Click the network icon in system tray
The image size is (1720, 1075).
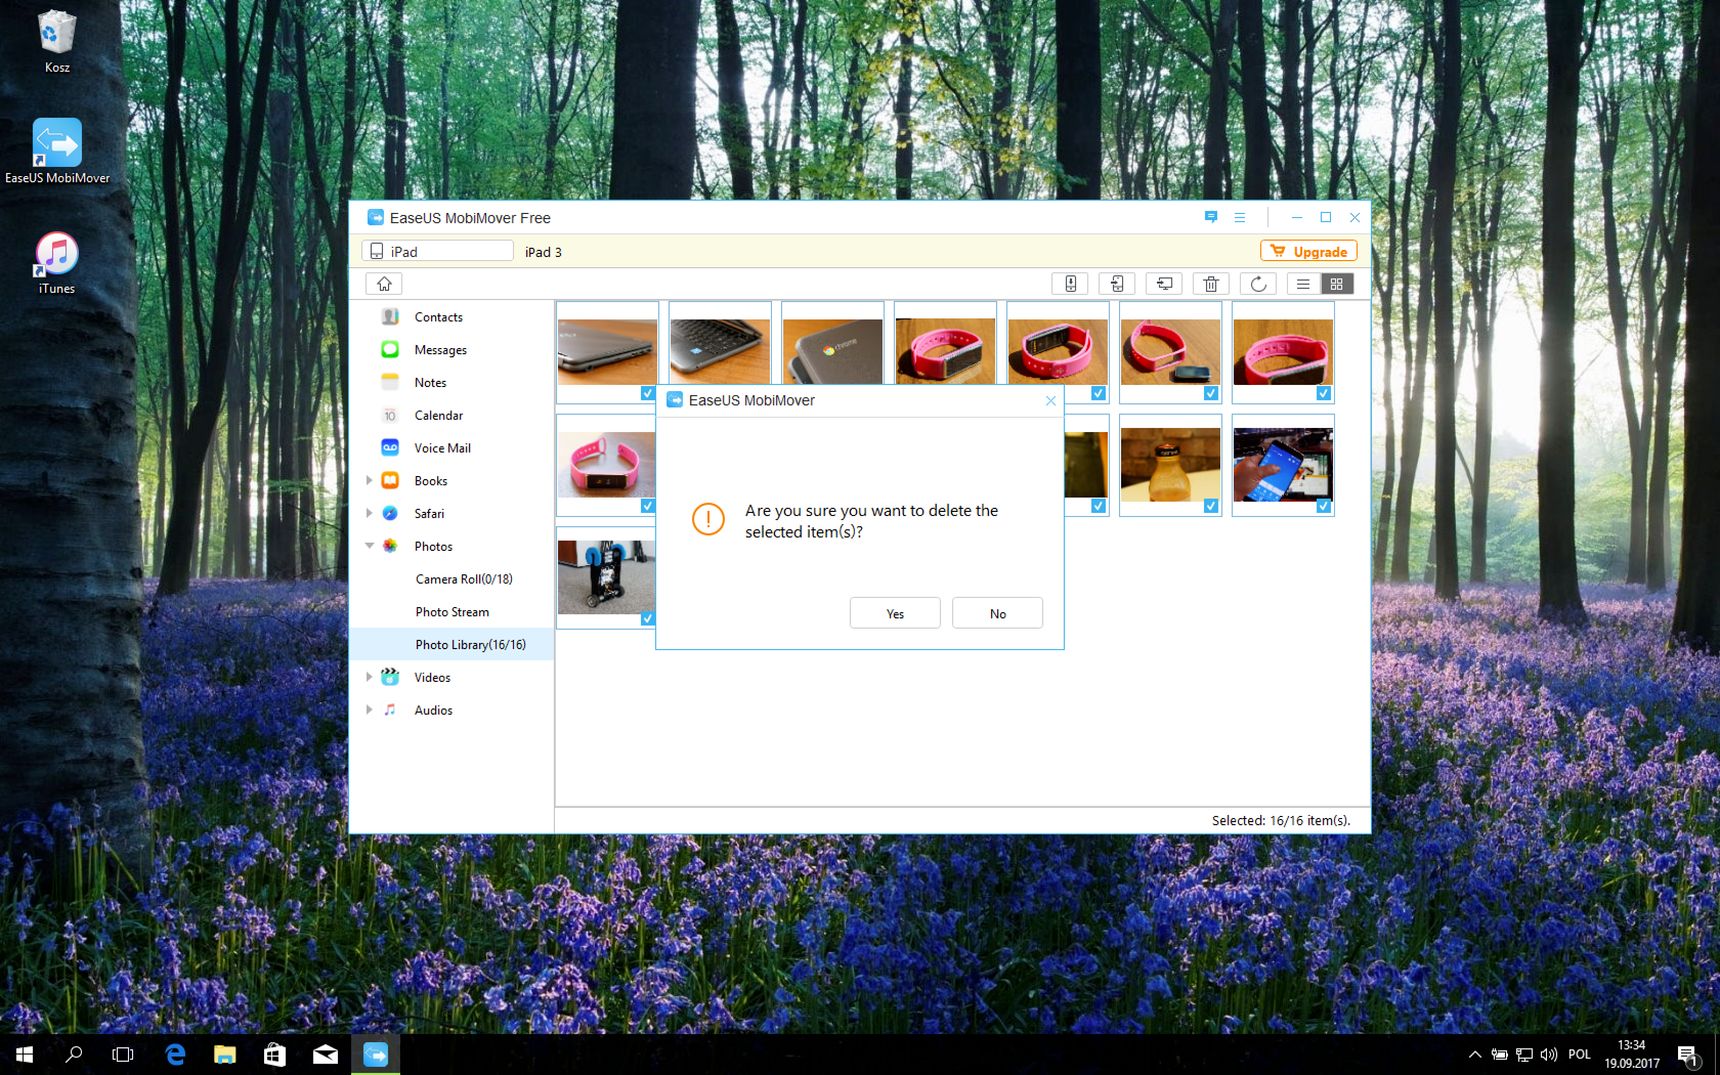click(1524, 1054)
